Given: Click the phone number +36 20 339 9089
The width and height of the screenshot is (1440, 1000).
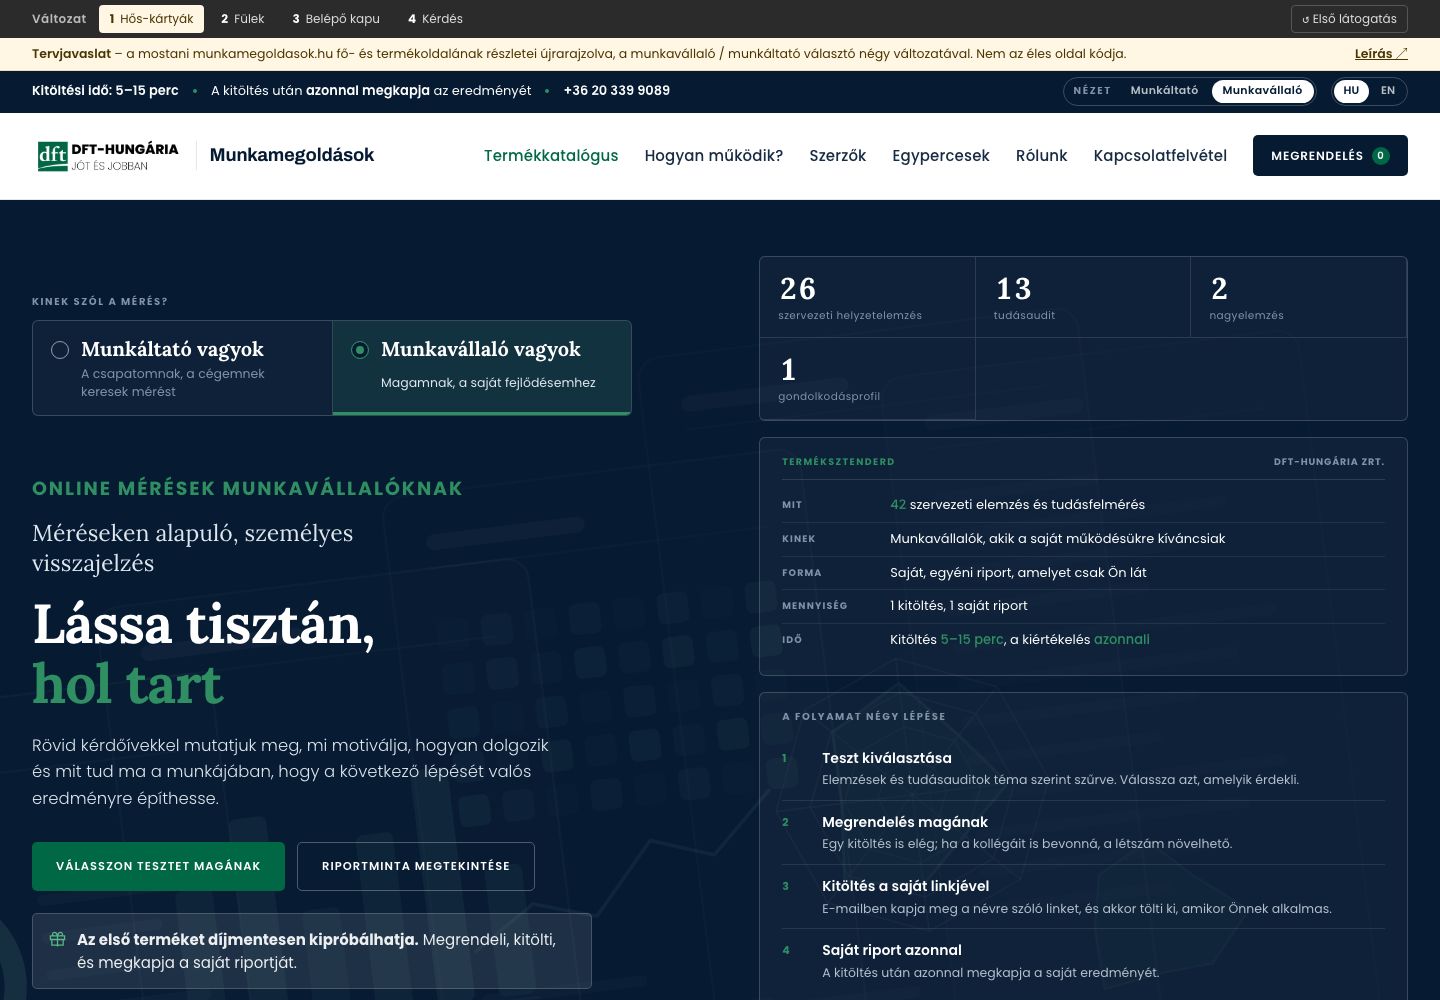Looking at the screenshot, I should coord(617,91).
